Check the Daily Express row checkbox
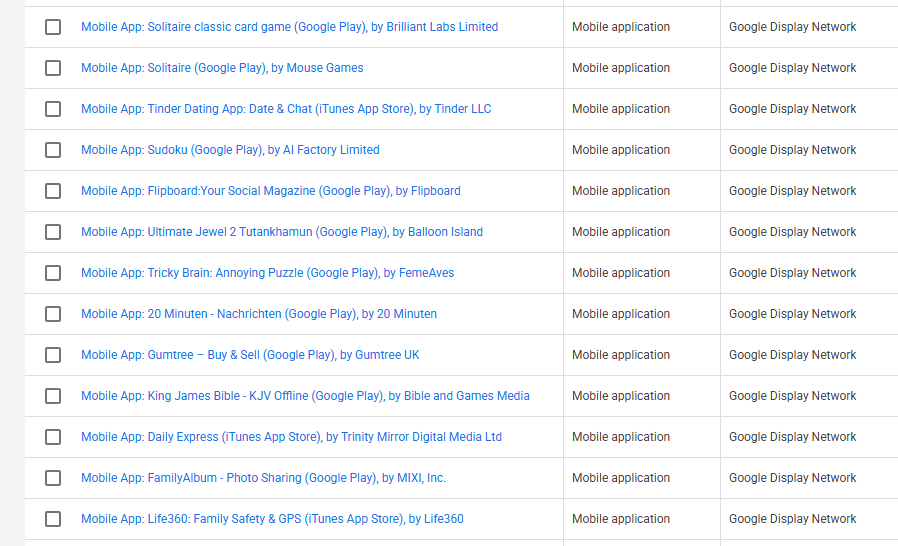Image resolution: width=898 pixels, height=546 pixels. click(53, 437)
